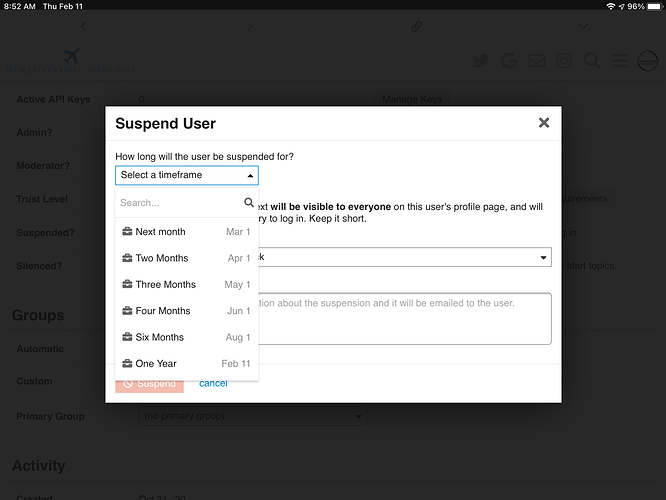The image size is (666, 500).
Task: Click briefcase icon beside Three Months
Action: 127,284
